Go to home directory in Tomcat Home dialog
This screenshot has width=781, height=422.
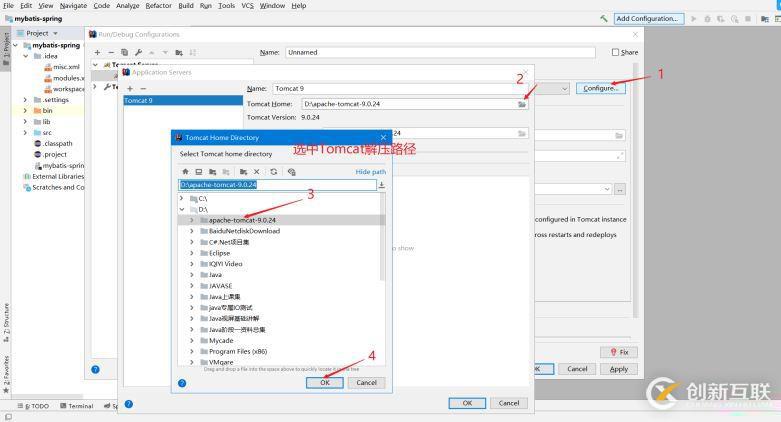(x=185, y=171)
